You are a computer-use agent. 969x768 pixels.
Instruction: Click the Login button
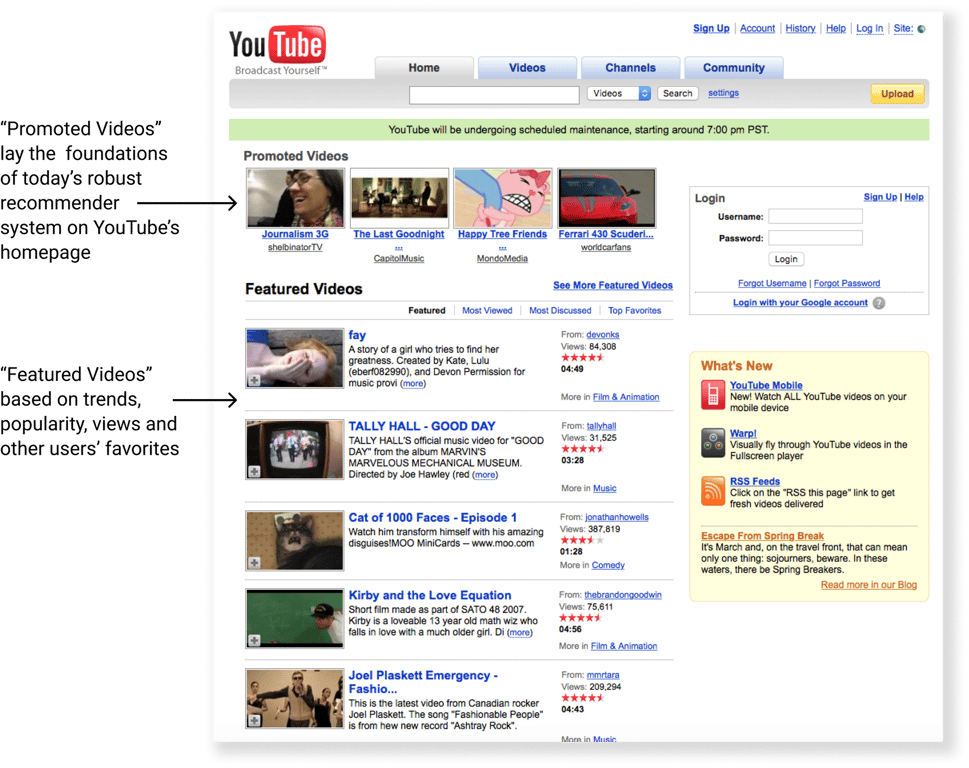point(786,260)
